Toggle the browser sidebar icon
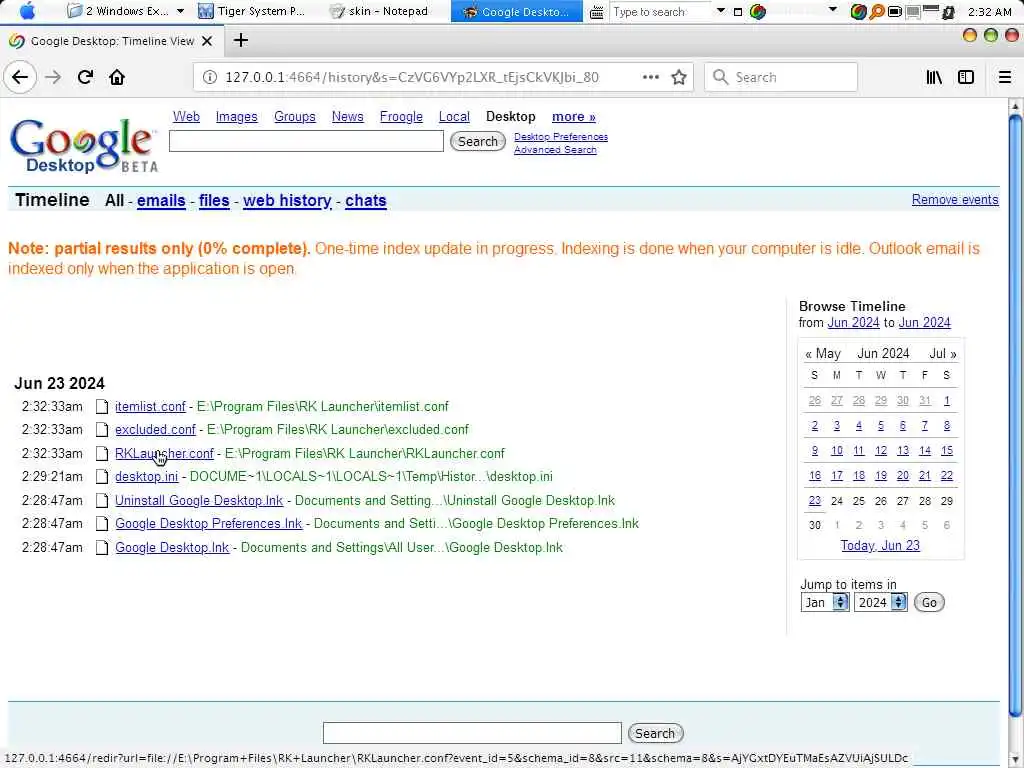 pyautogui.click(x=966, y=77)
